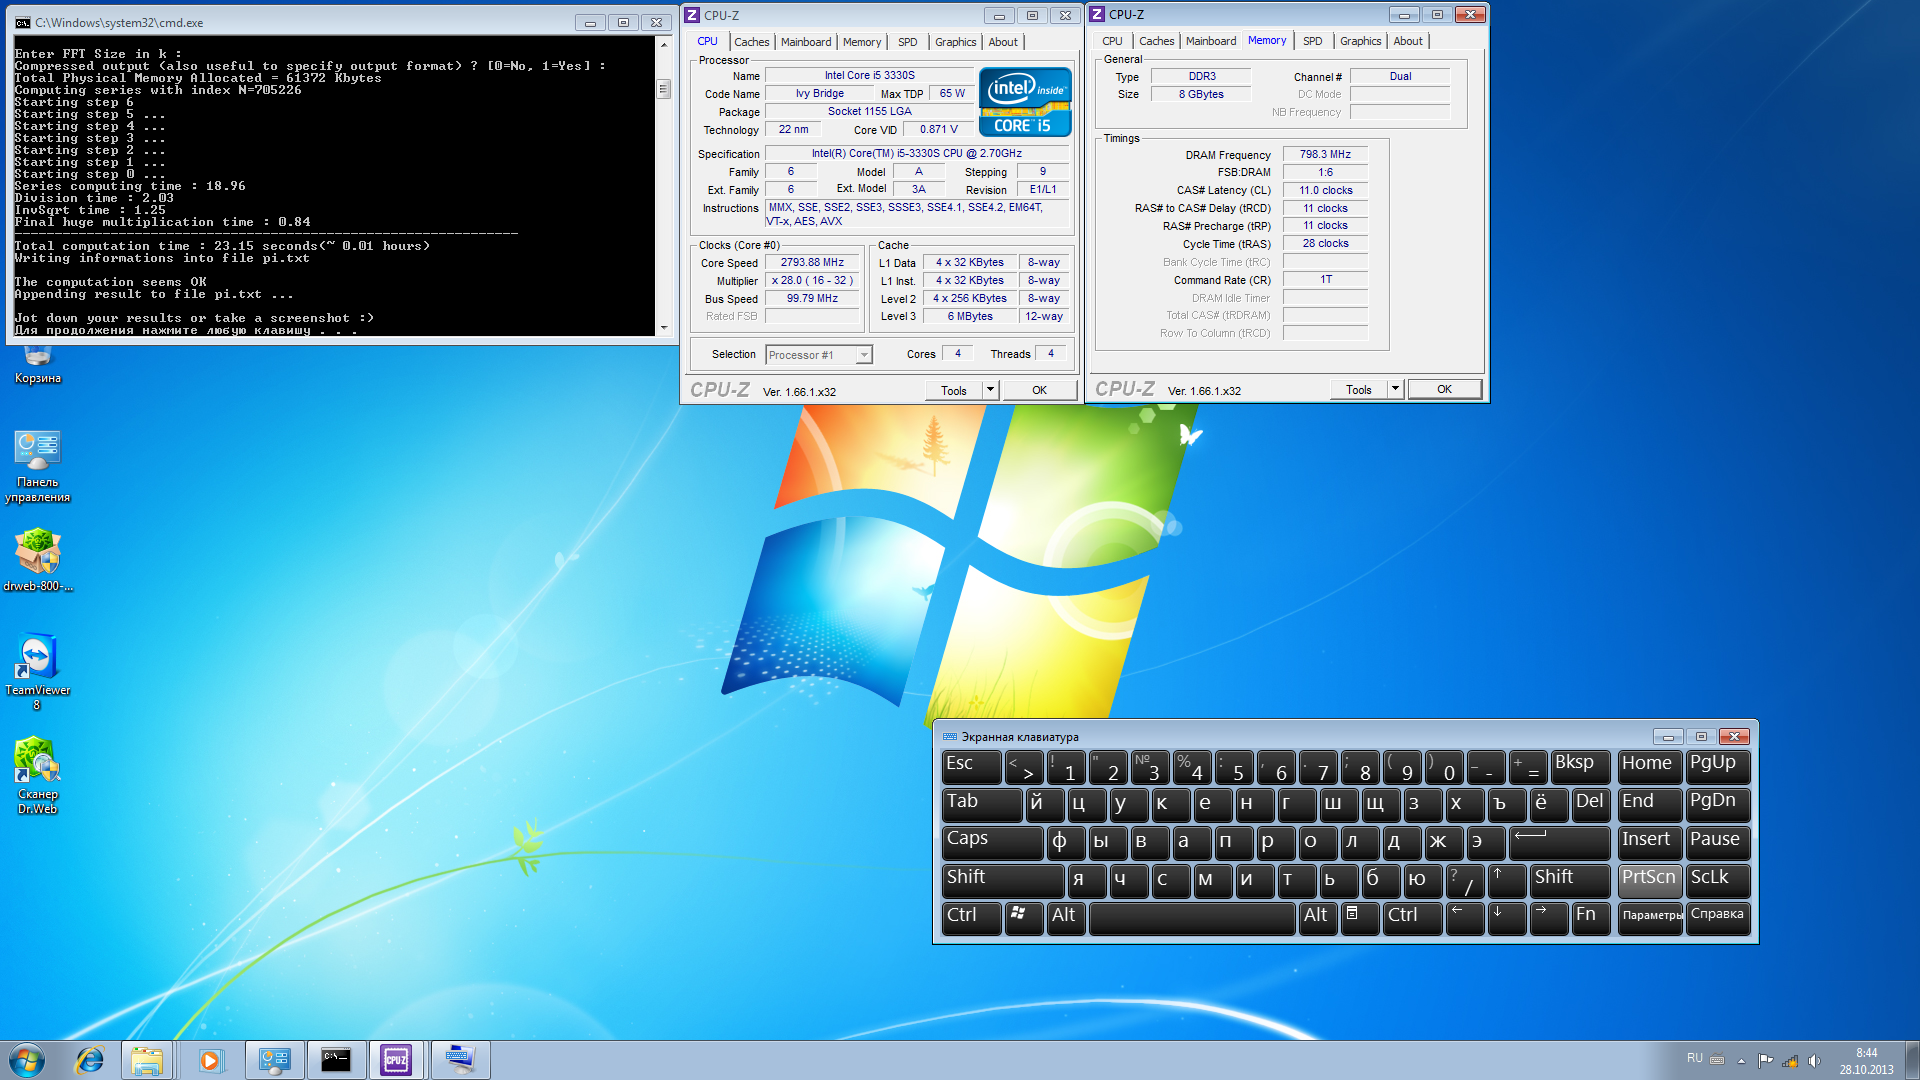The width and height of the screenshot is (1920, 1080).
Task: Click the RU language indicator in tray
Action: coord(1694,1058)
